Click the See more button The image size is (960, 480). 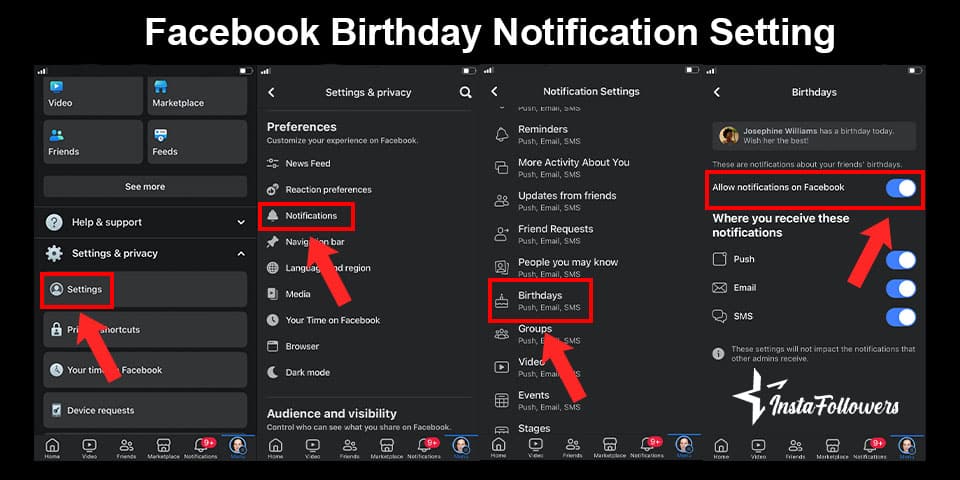[x=145, y=187]
